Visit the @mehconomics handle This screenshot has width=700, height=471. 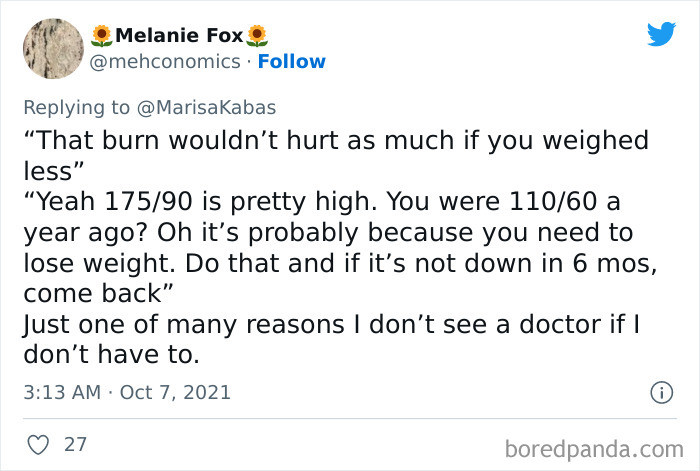165,61
